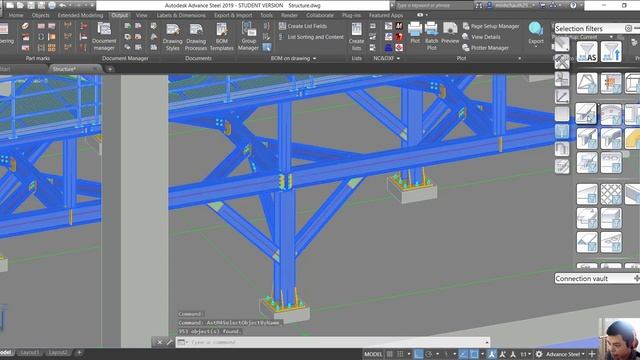This screenshot has height=360, width=640.
Task: Toggle MODEL space button
Action: (x=373, y=354)
